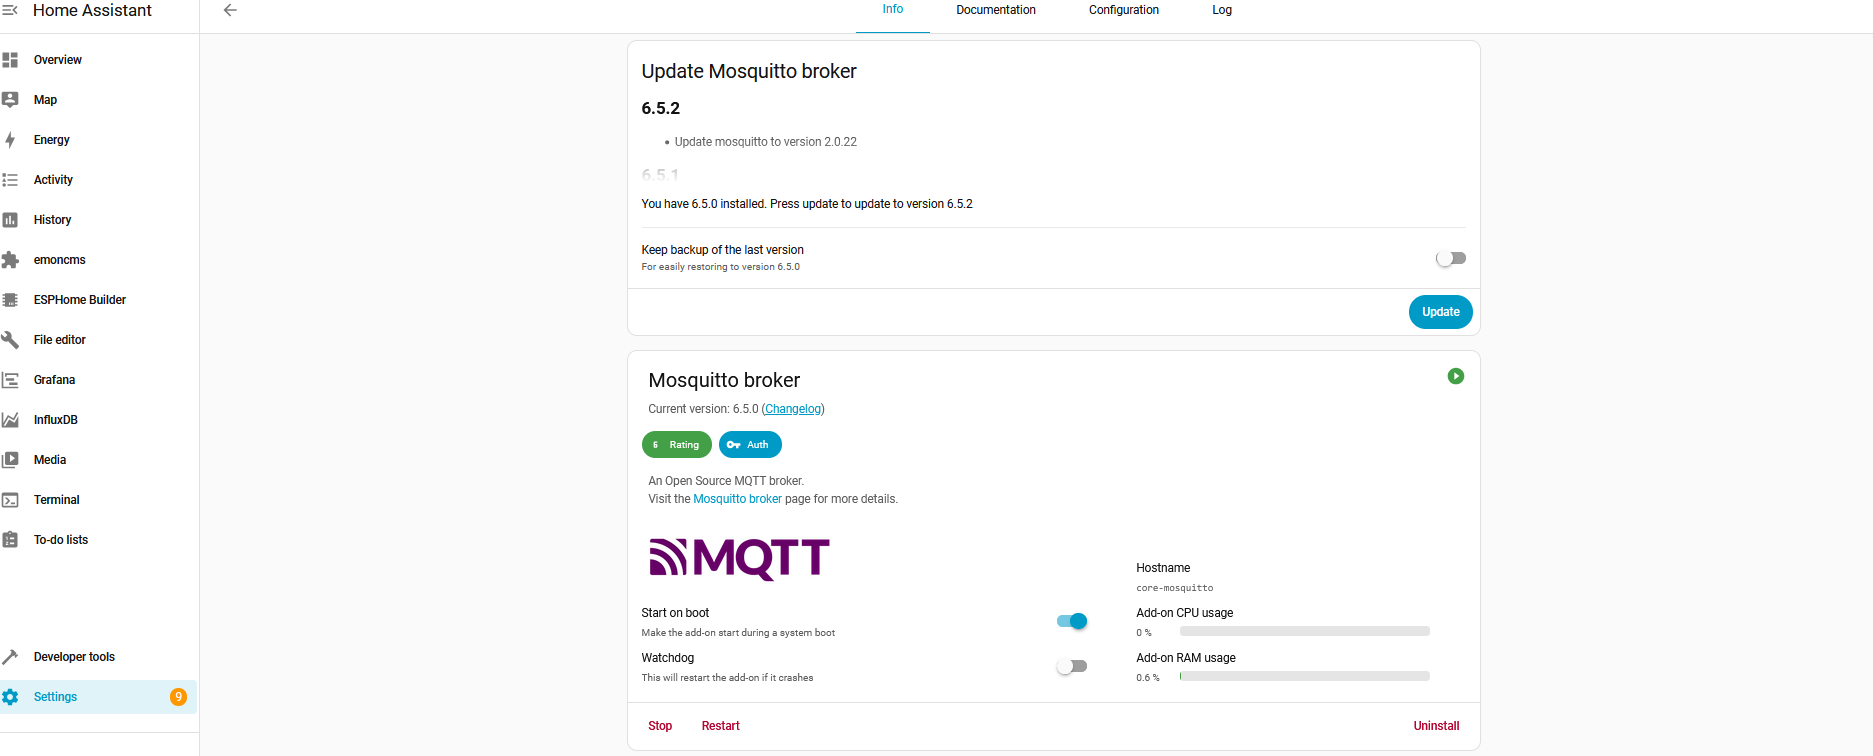This screenshot has height=756, width=1873.
Task: Switch to the Documentation tab
Action: [995, 10]
